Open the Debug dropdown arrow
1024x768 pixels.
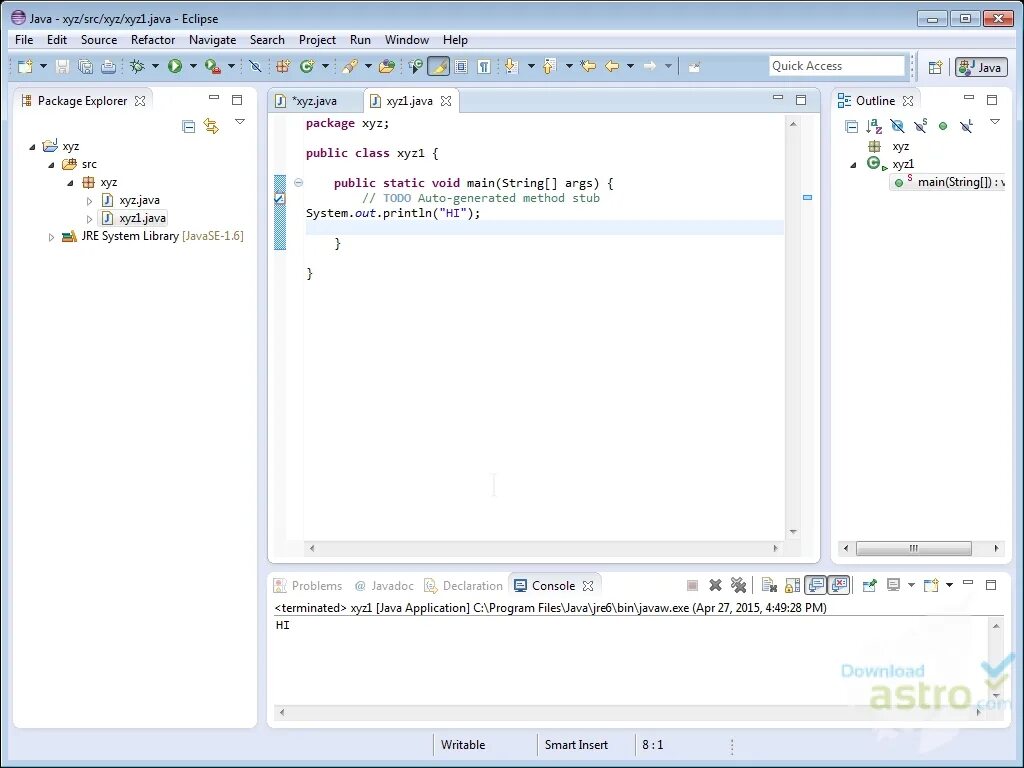pyautogui.click(x=155, y=66)
